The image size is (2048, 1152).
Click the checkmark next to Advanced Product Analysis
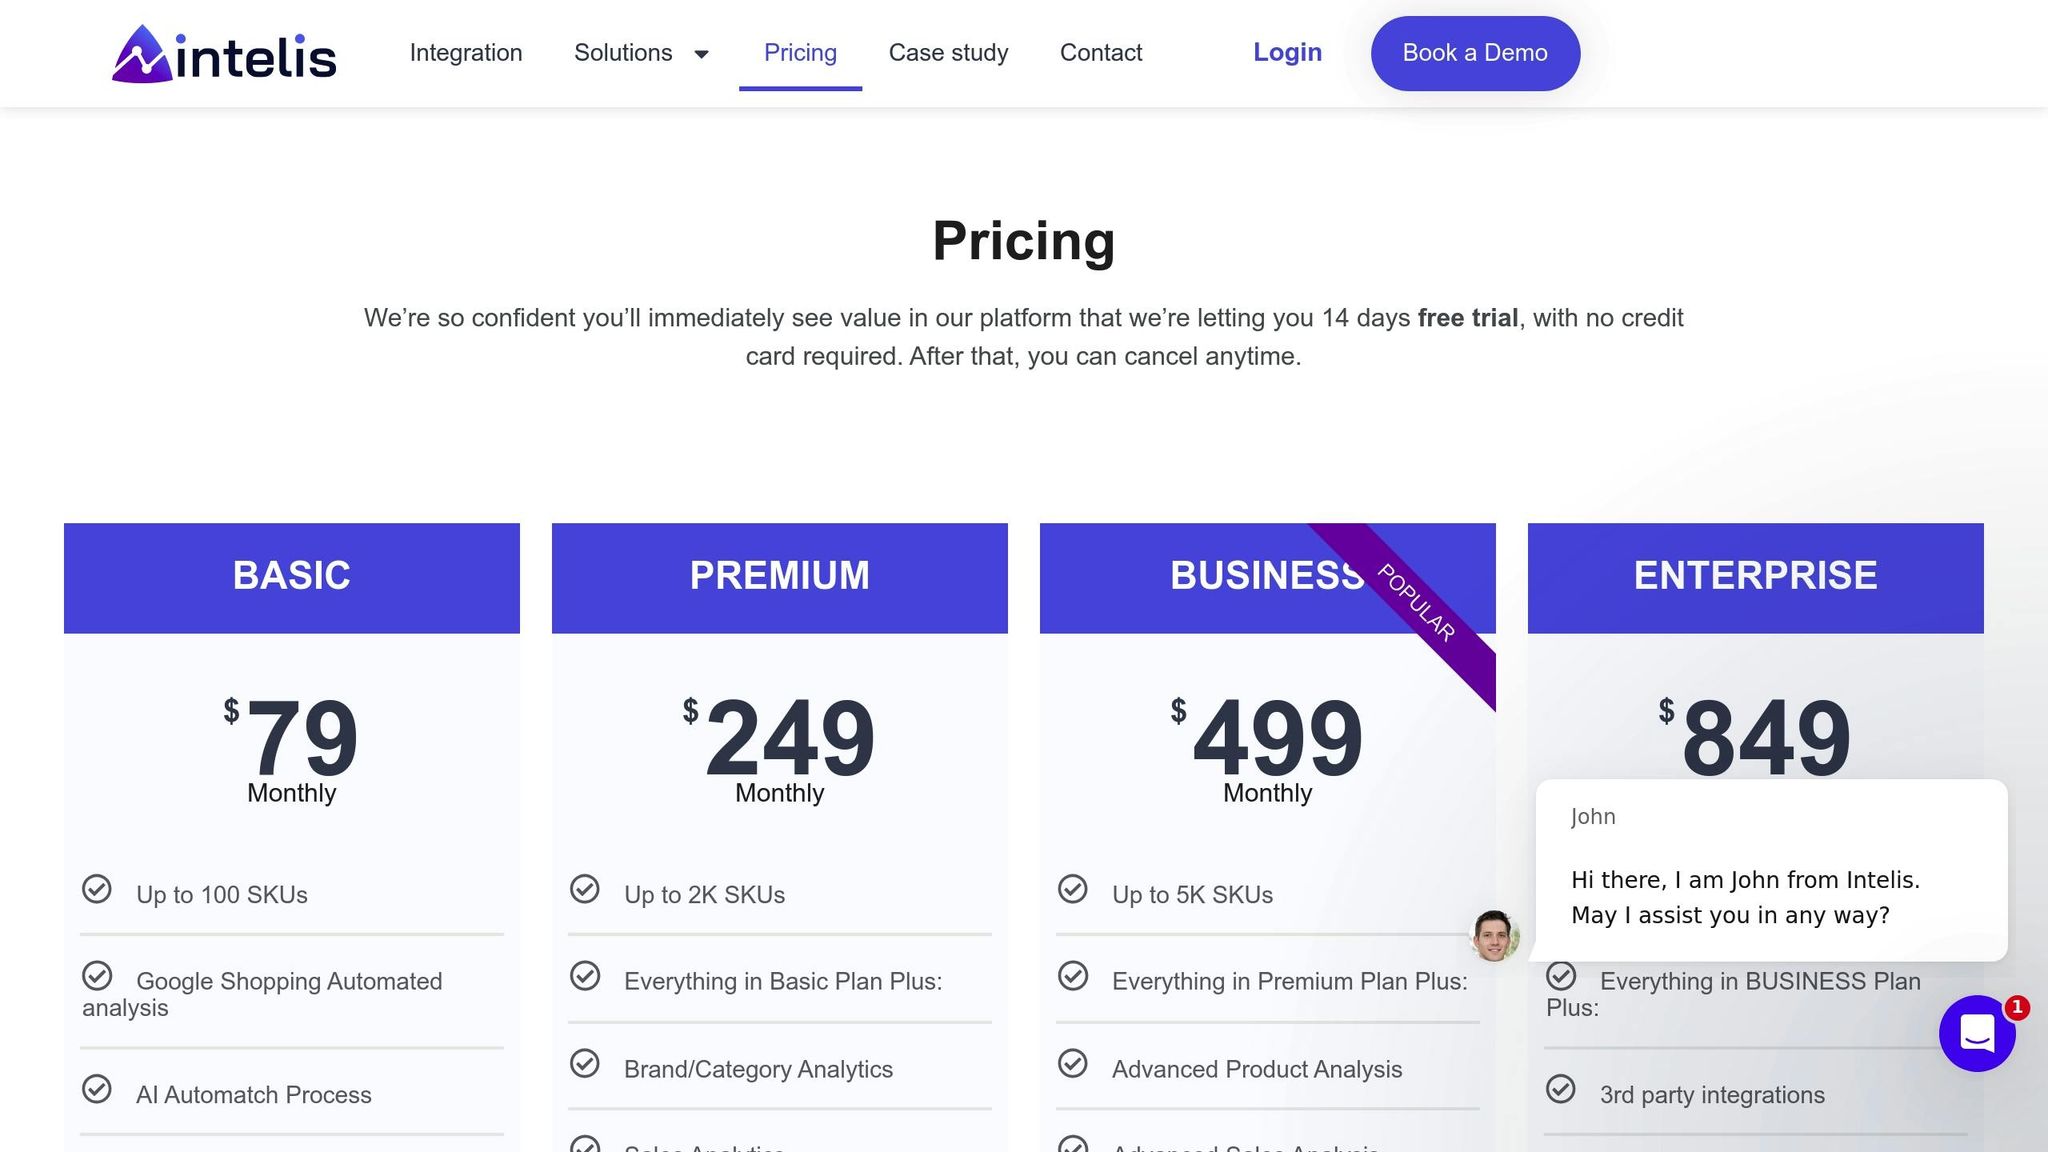pos(1073,1063)
